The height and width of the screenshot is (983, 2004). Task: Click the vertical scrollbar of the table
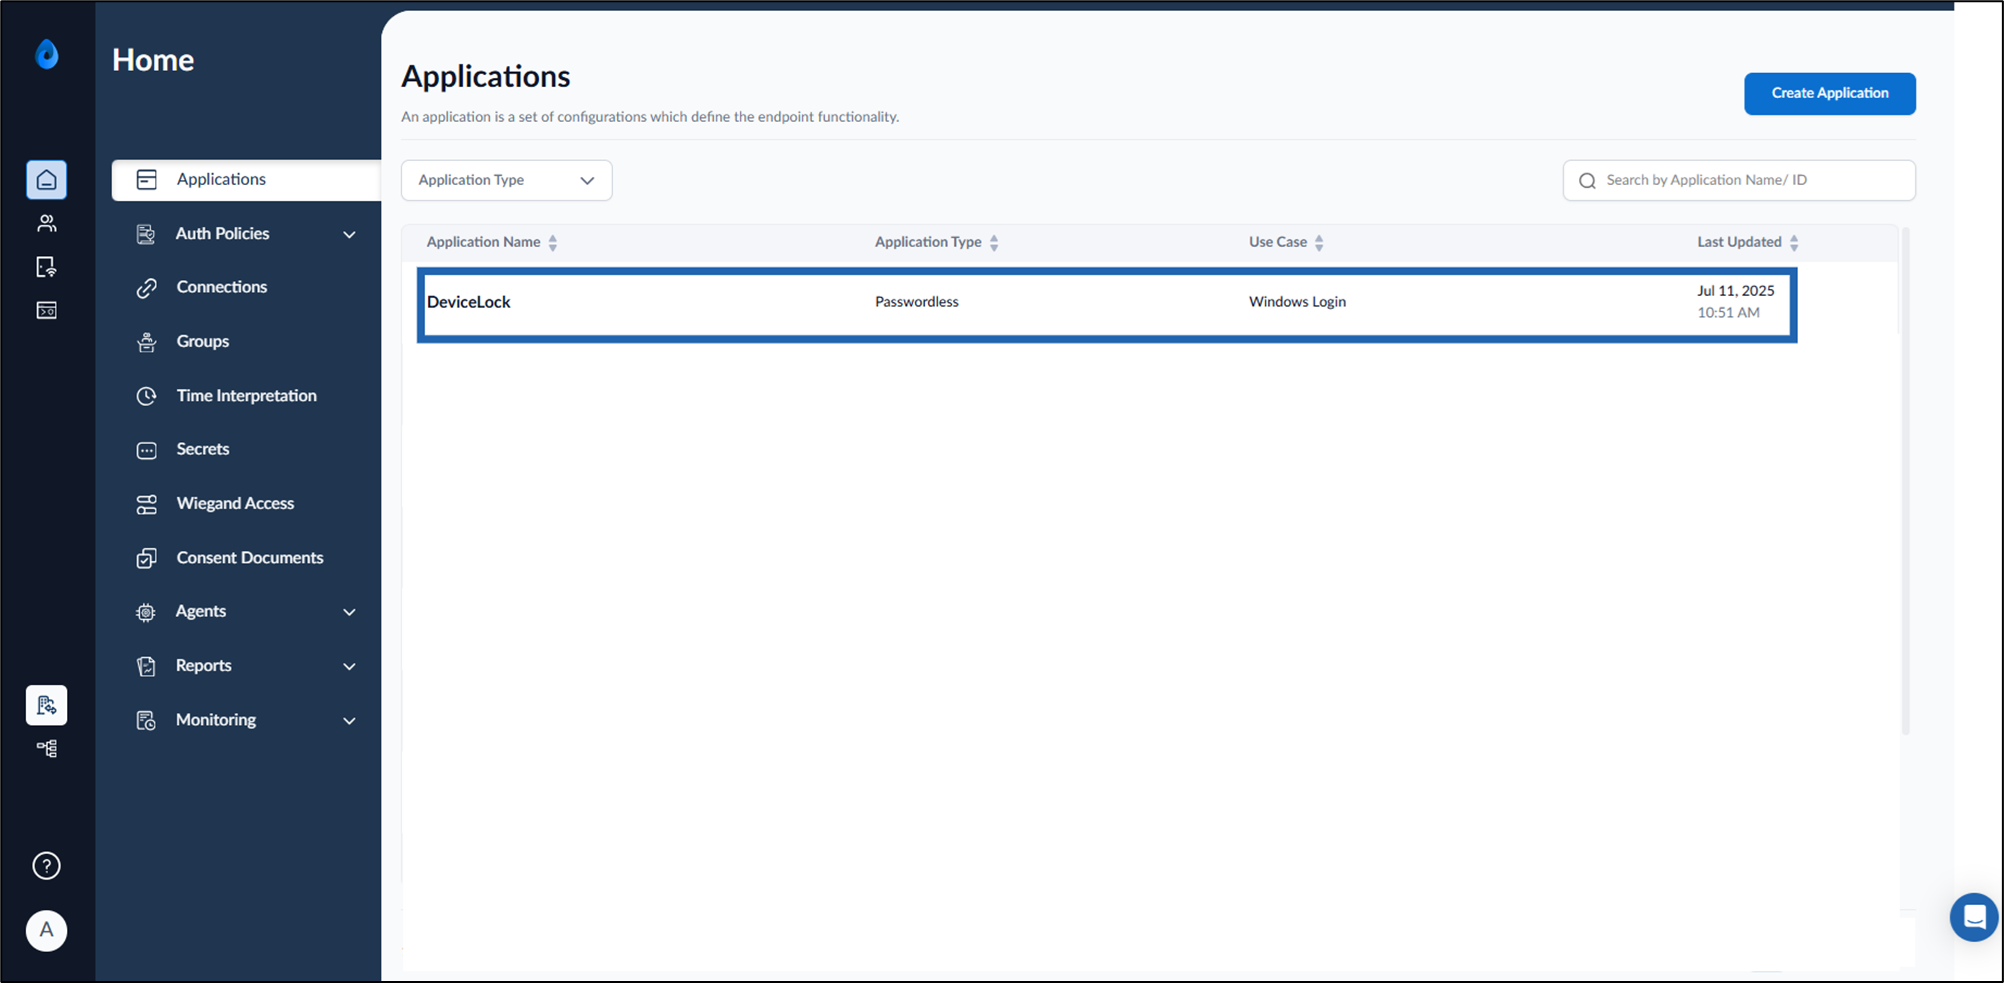click(1906, 482)
